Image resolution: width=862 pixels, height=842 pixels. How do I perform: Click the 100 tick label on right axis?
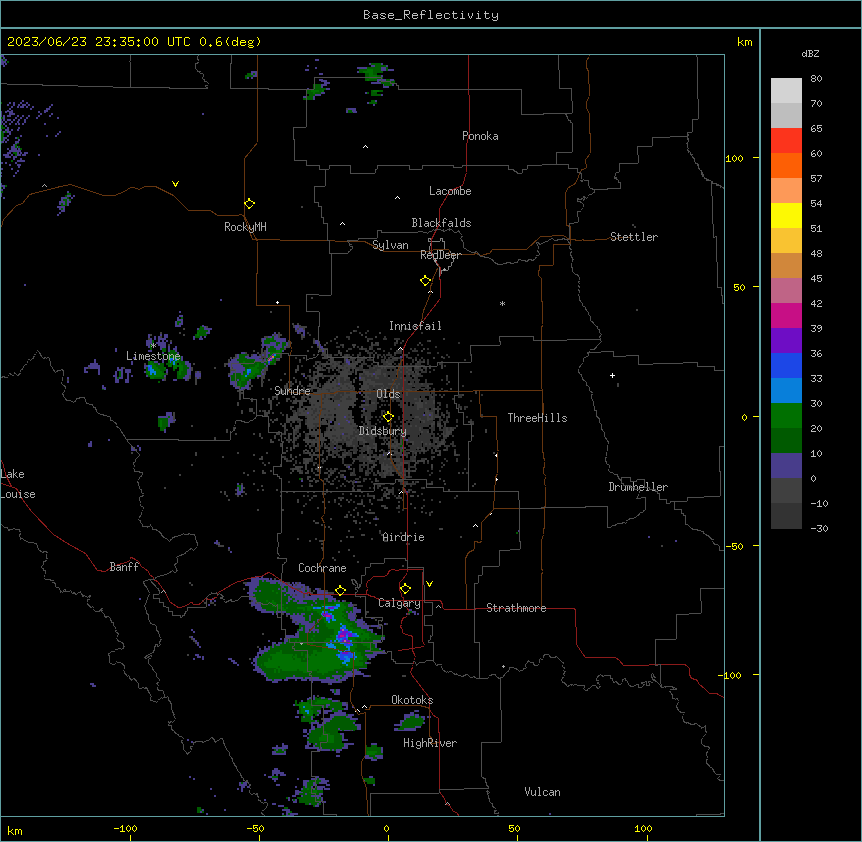pos(734,158)
